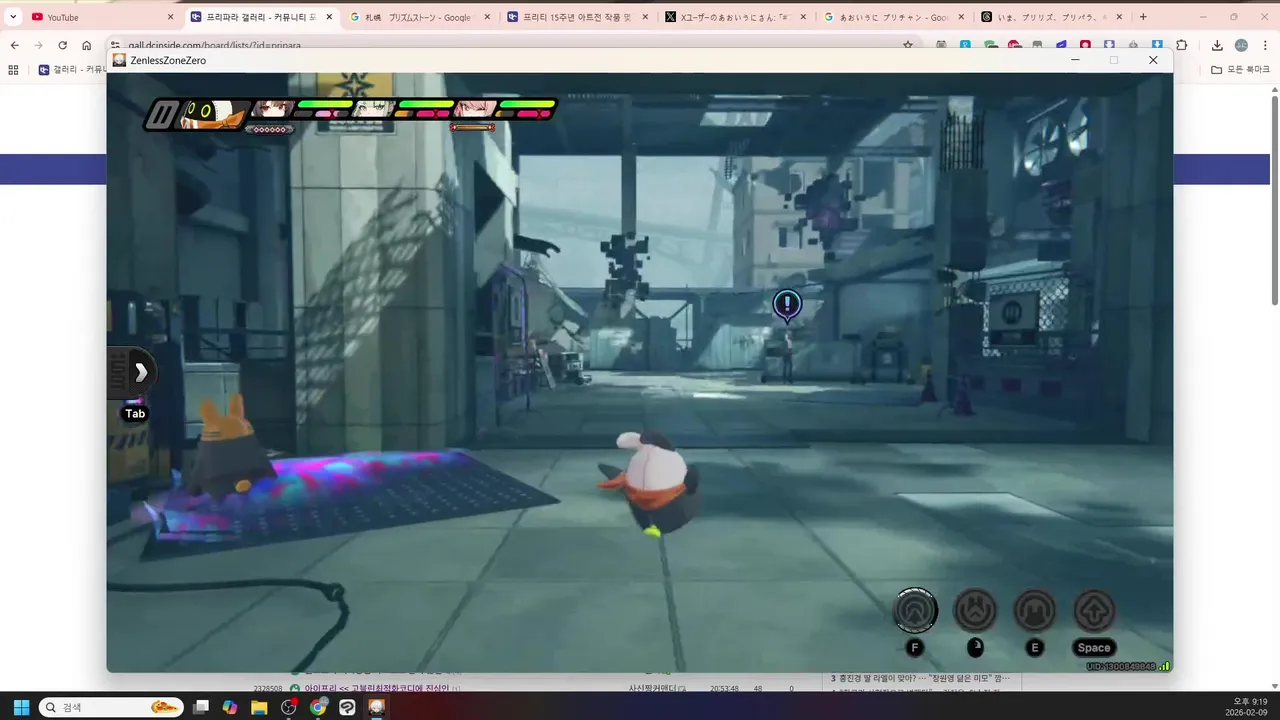Open the tab search dropdown in Chrome

[x=13, y=17]
